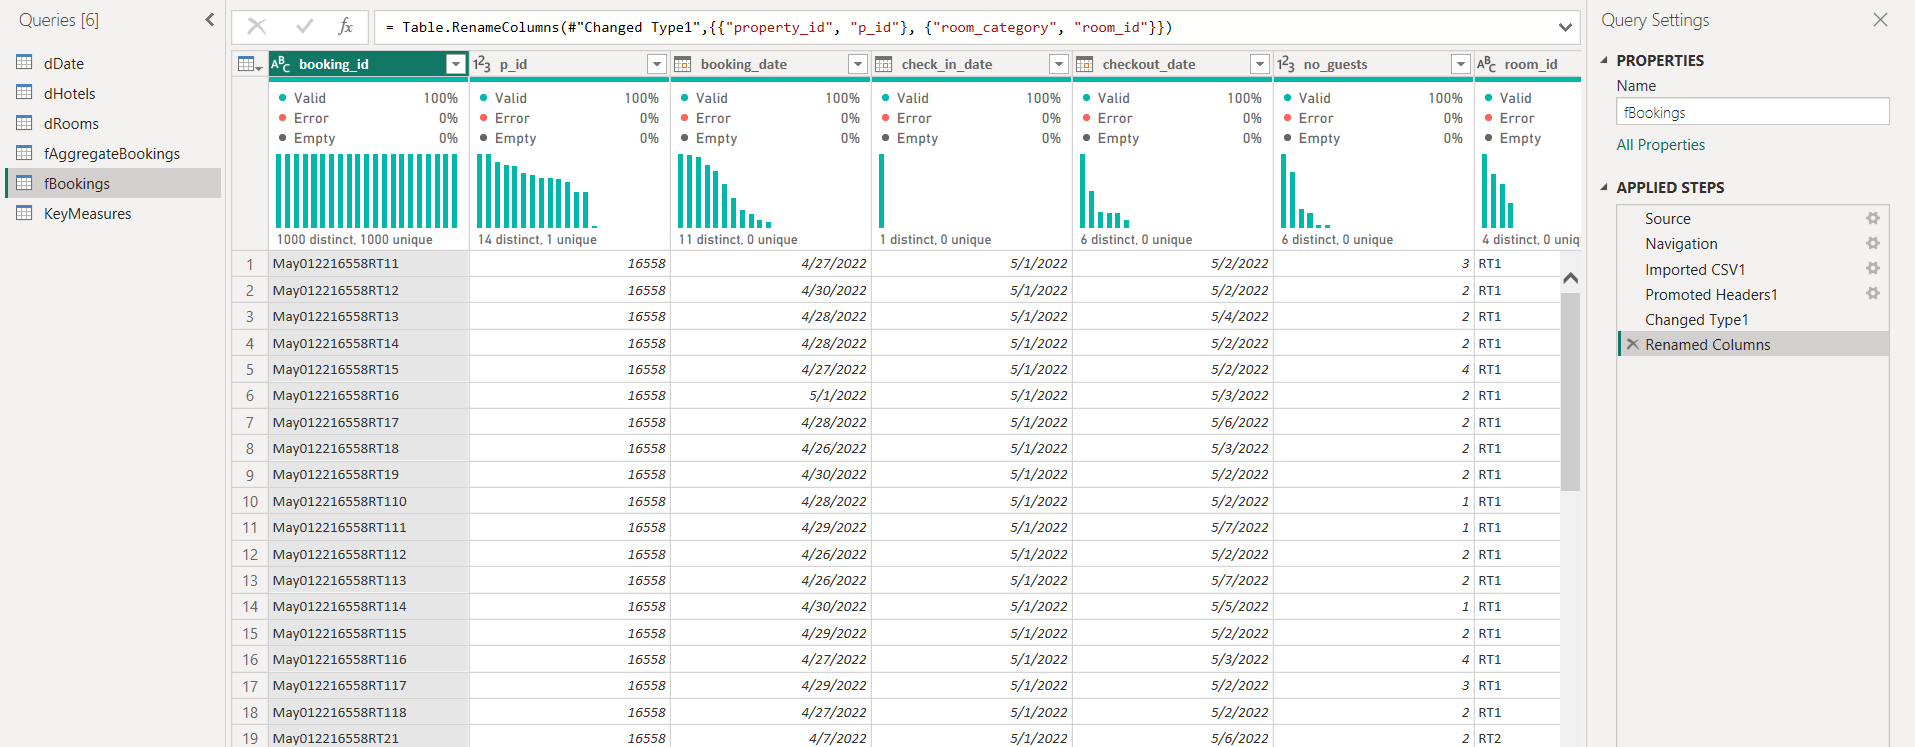Screen dimensions: 1915x747
Task: Select the dRooms query
Action: (113, 123)
